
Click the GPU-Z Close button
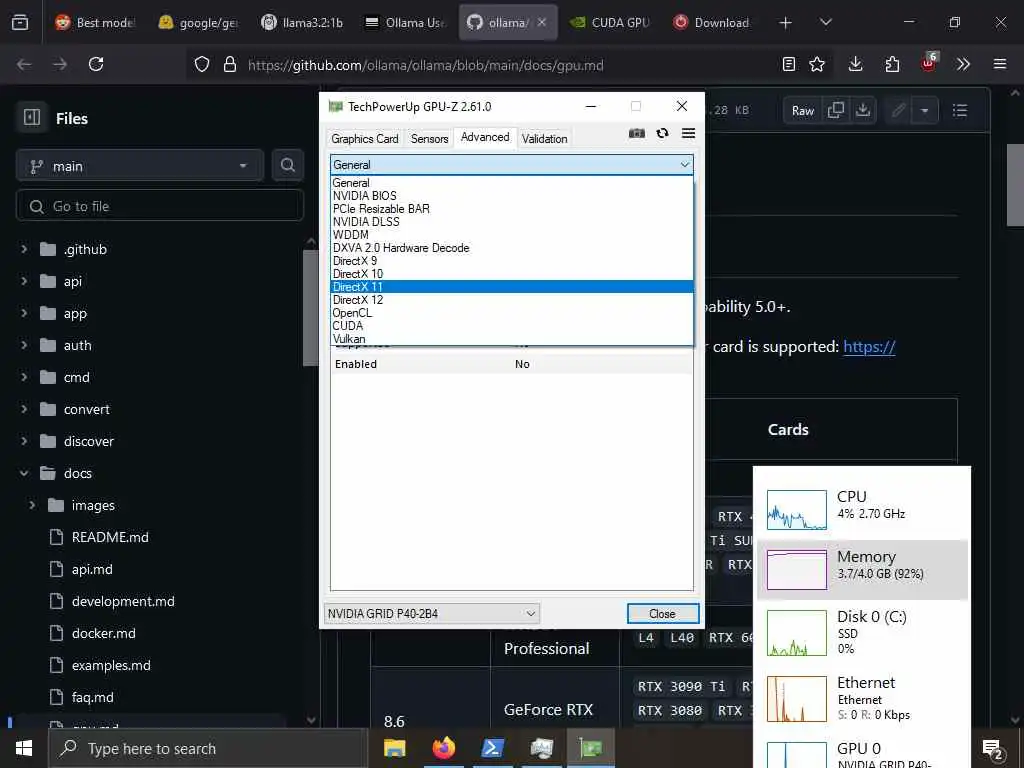[x=662, y=613]
